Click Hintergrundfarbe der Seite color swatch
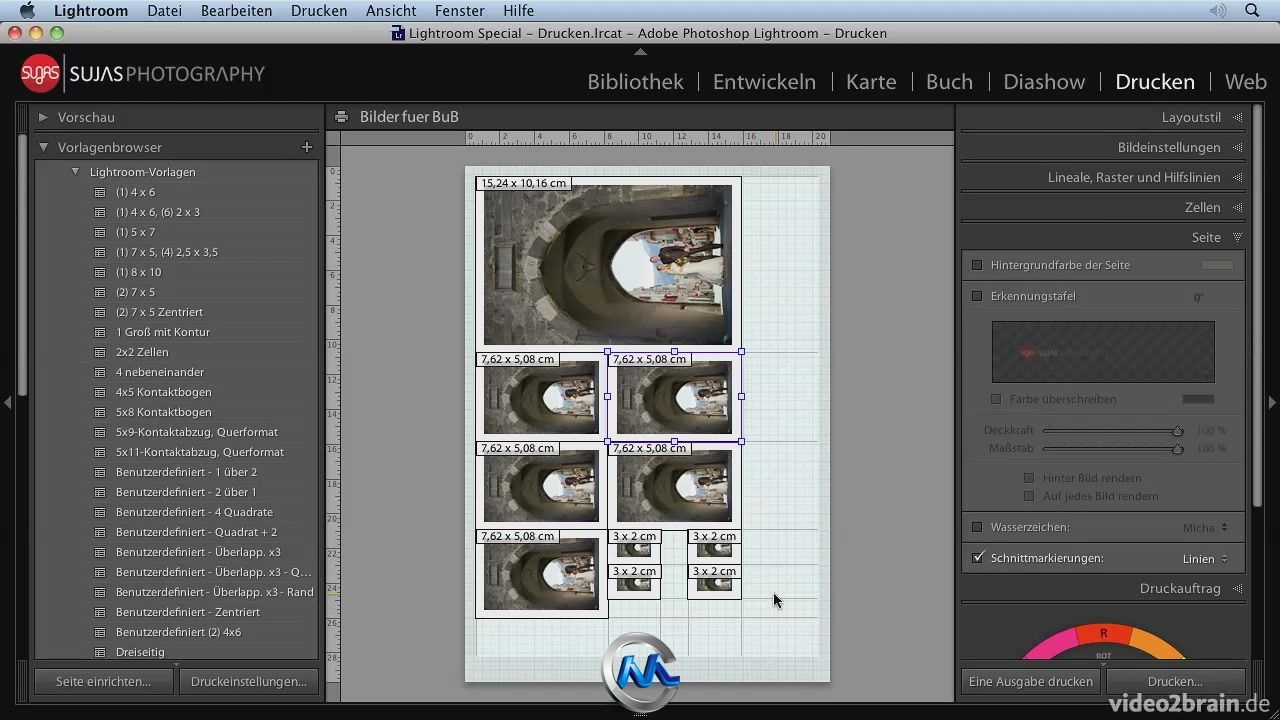1280x720 pixels. [1217, 265]
